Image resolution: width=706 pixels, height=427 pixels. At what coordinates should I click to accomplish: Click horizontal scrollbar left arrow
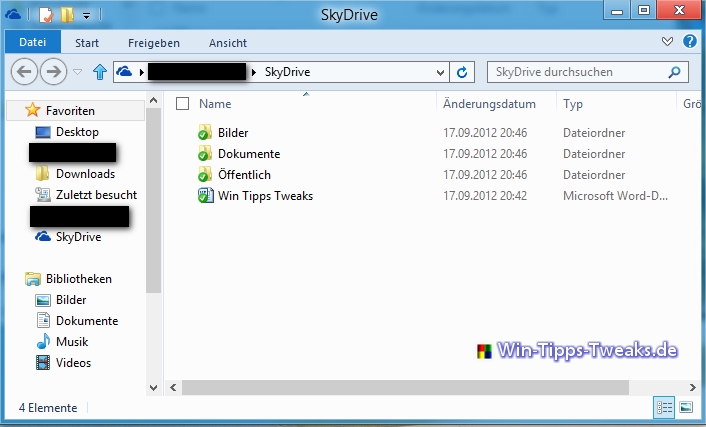(x=173, y=387)
